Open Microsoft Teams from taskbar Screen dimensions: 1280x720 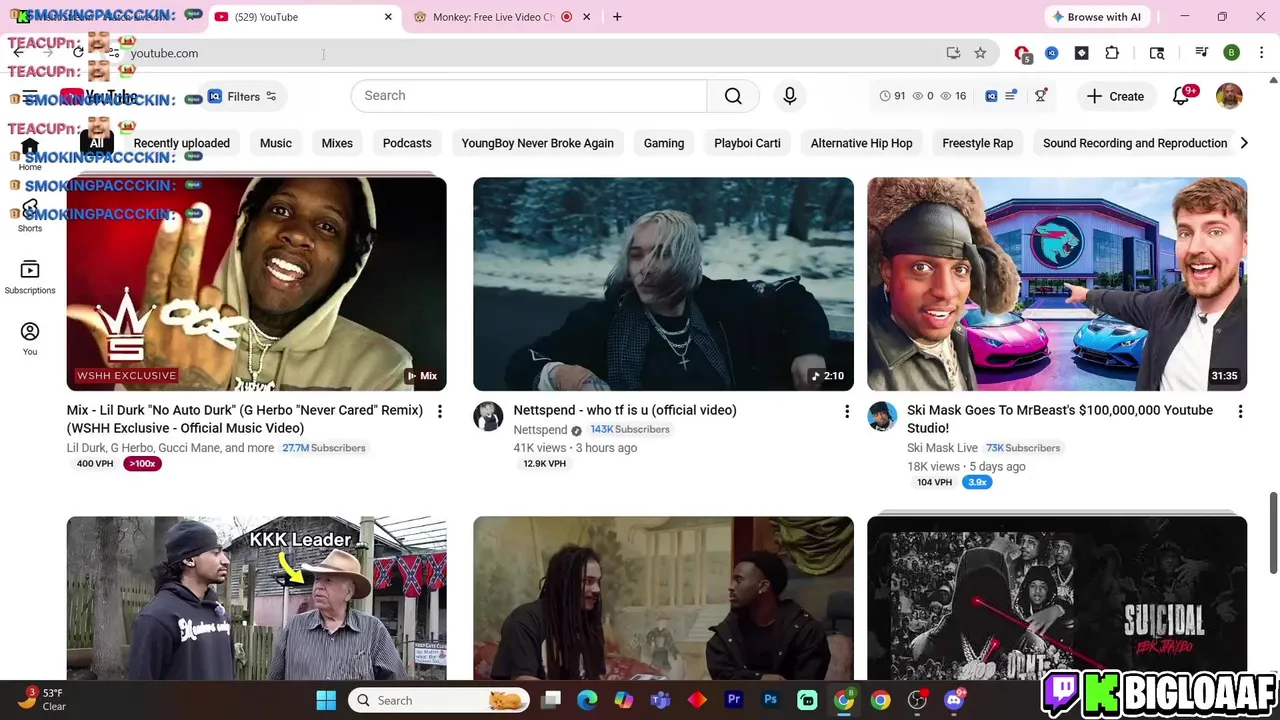coord(660,700)
